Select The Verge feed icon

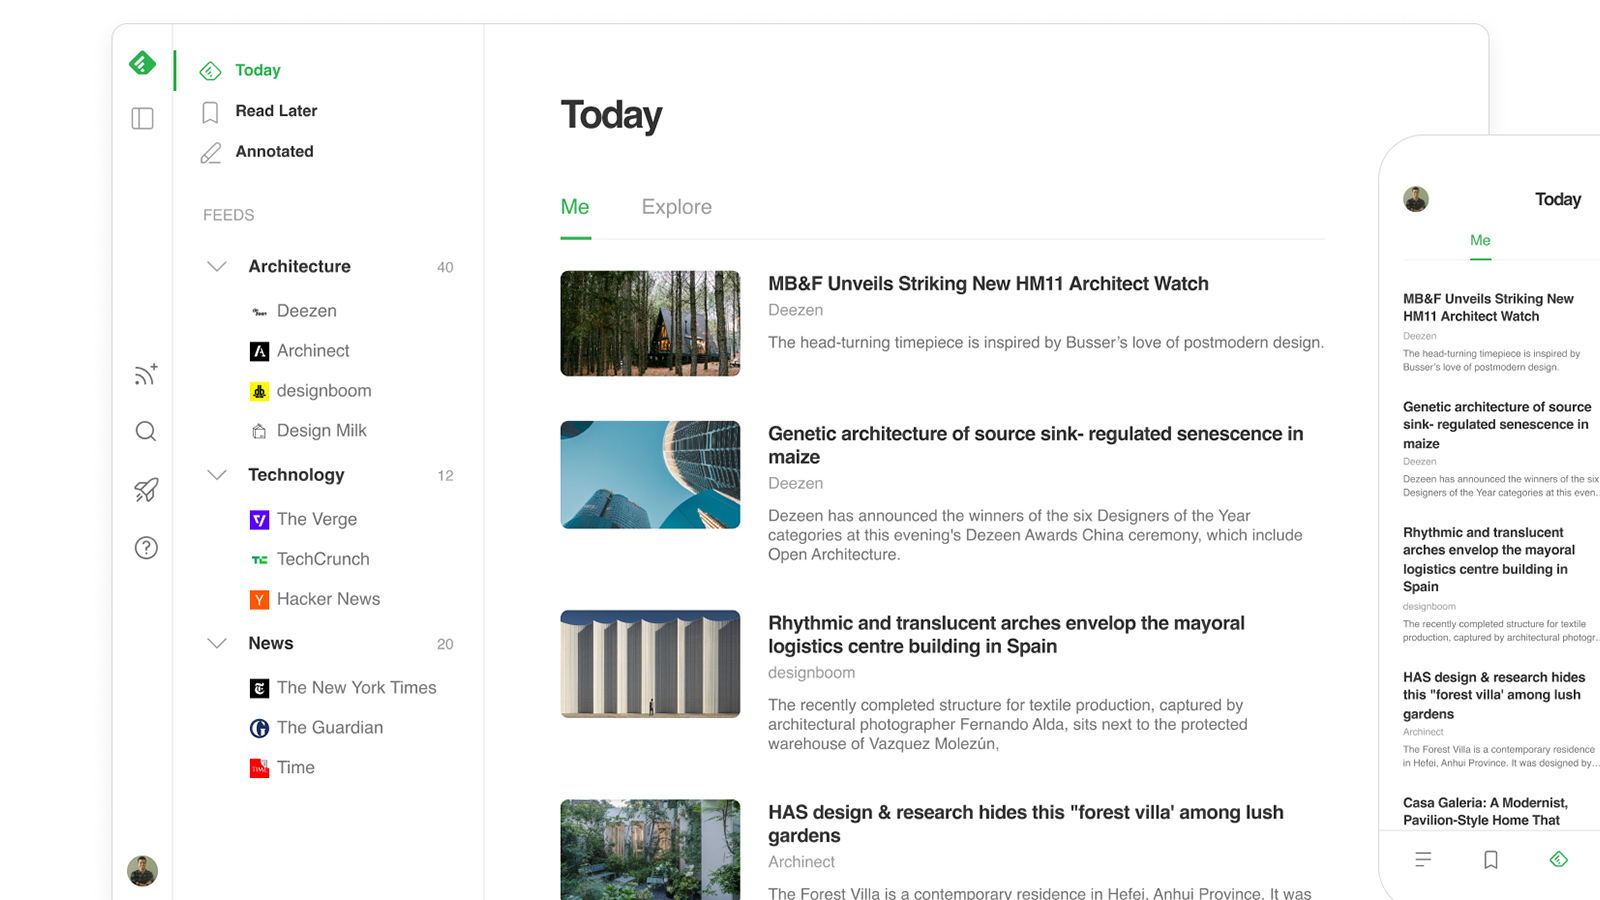[259, 519]
